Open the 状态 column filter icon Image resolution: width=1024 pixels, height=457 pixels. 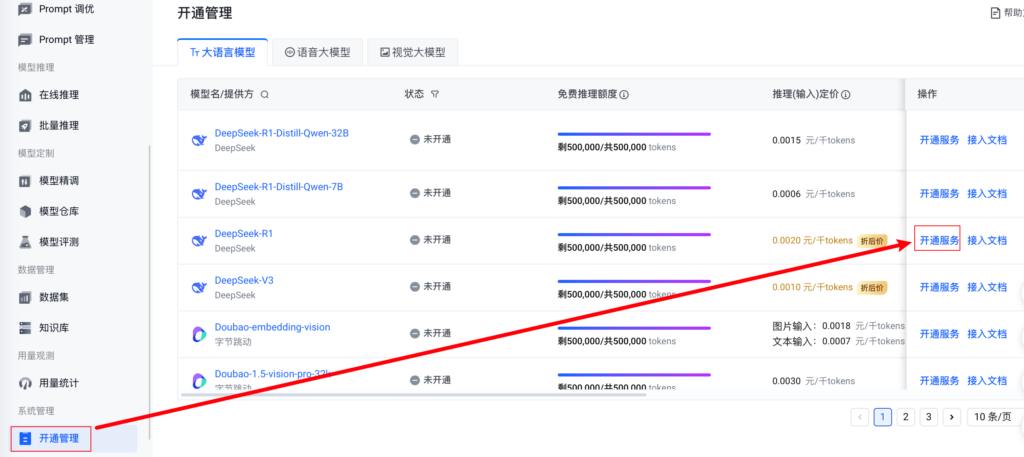[435, 94]
